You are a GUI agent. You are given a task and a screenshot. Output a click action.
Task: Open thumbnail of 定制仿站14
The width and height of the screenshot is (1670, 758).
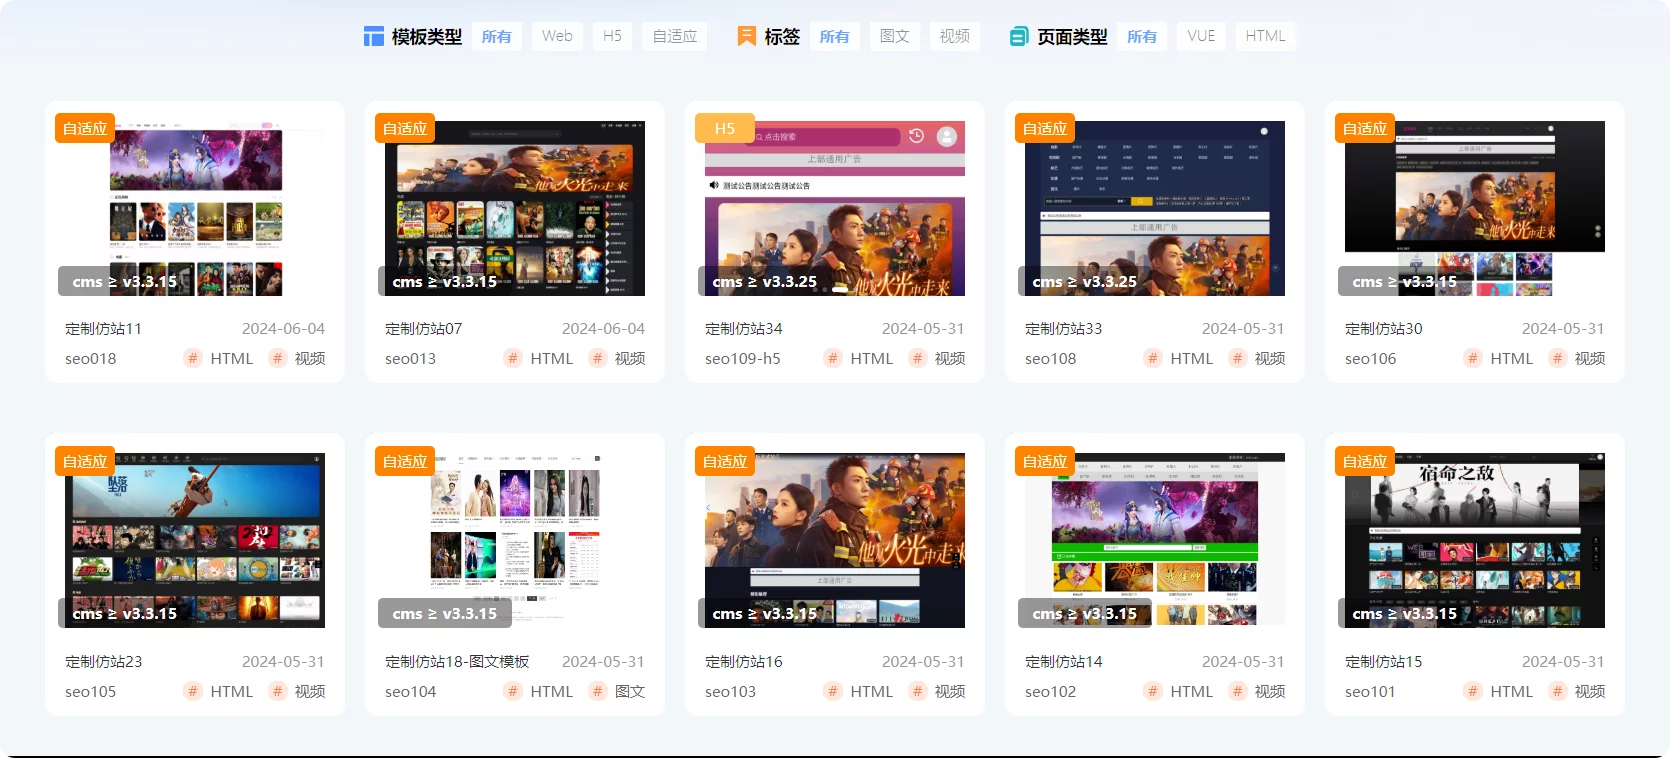click(x=1155, y=540)
